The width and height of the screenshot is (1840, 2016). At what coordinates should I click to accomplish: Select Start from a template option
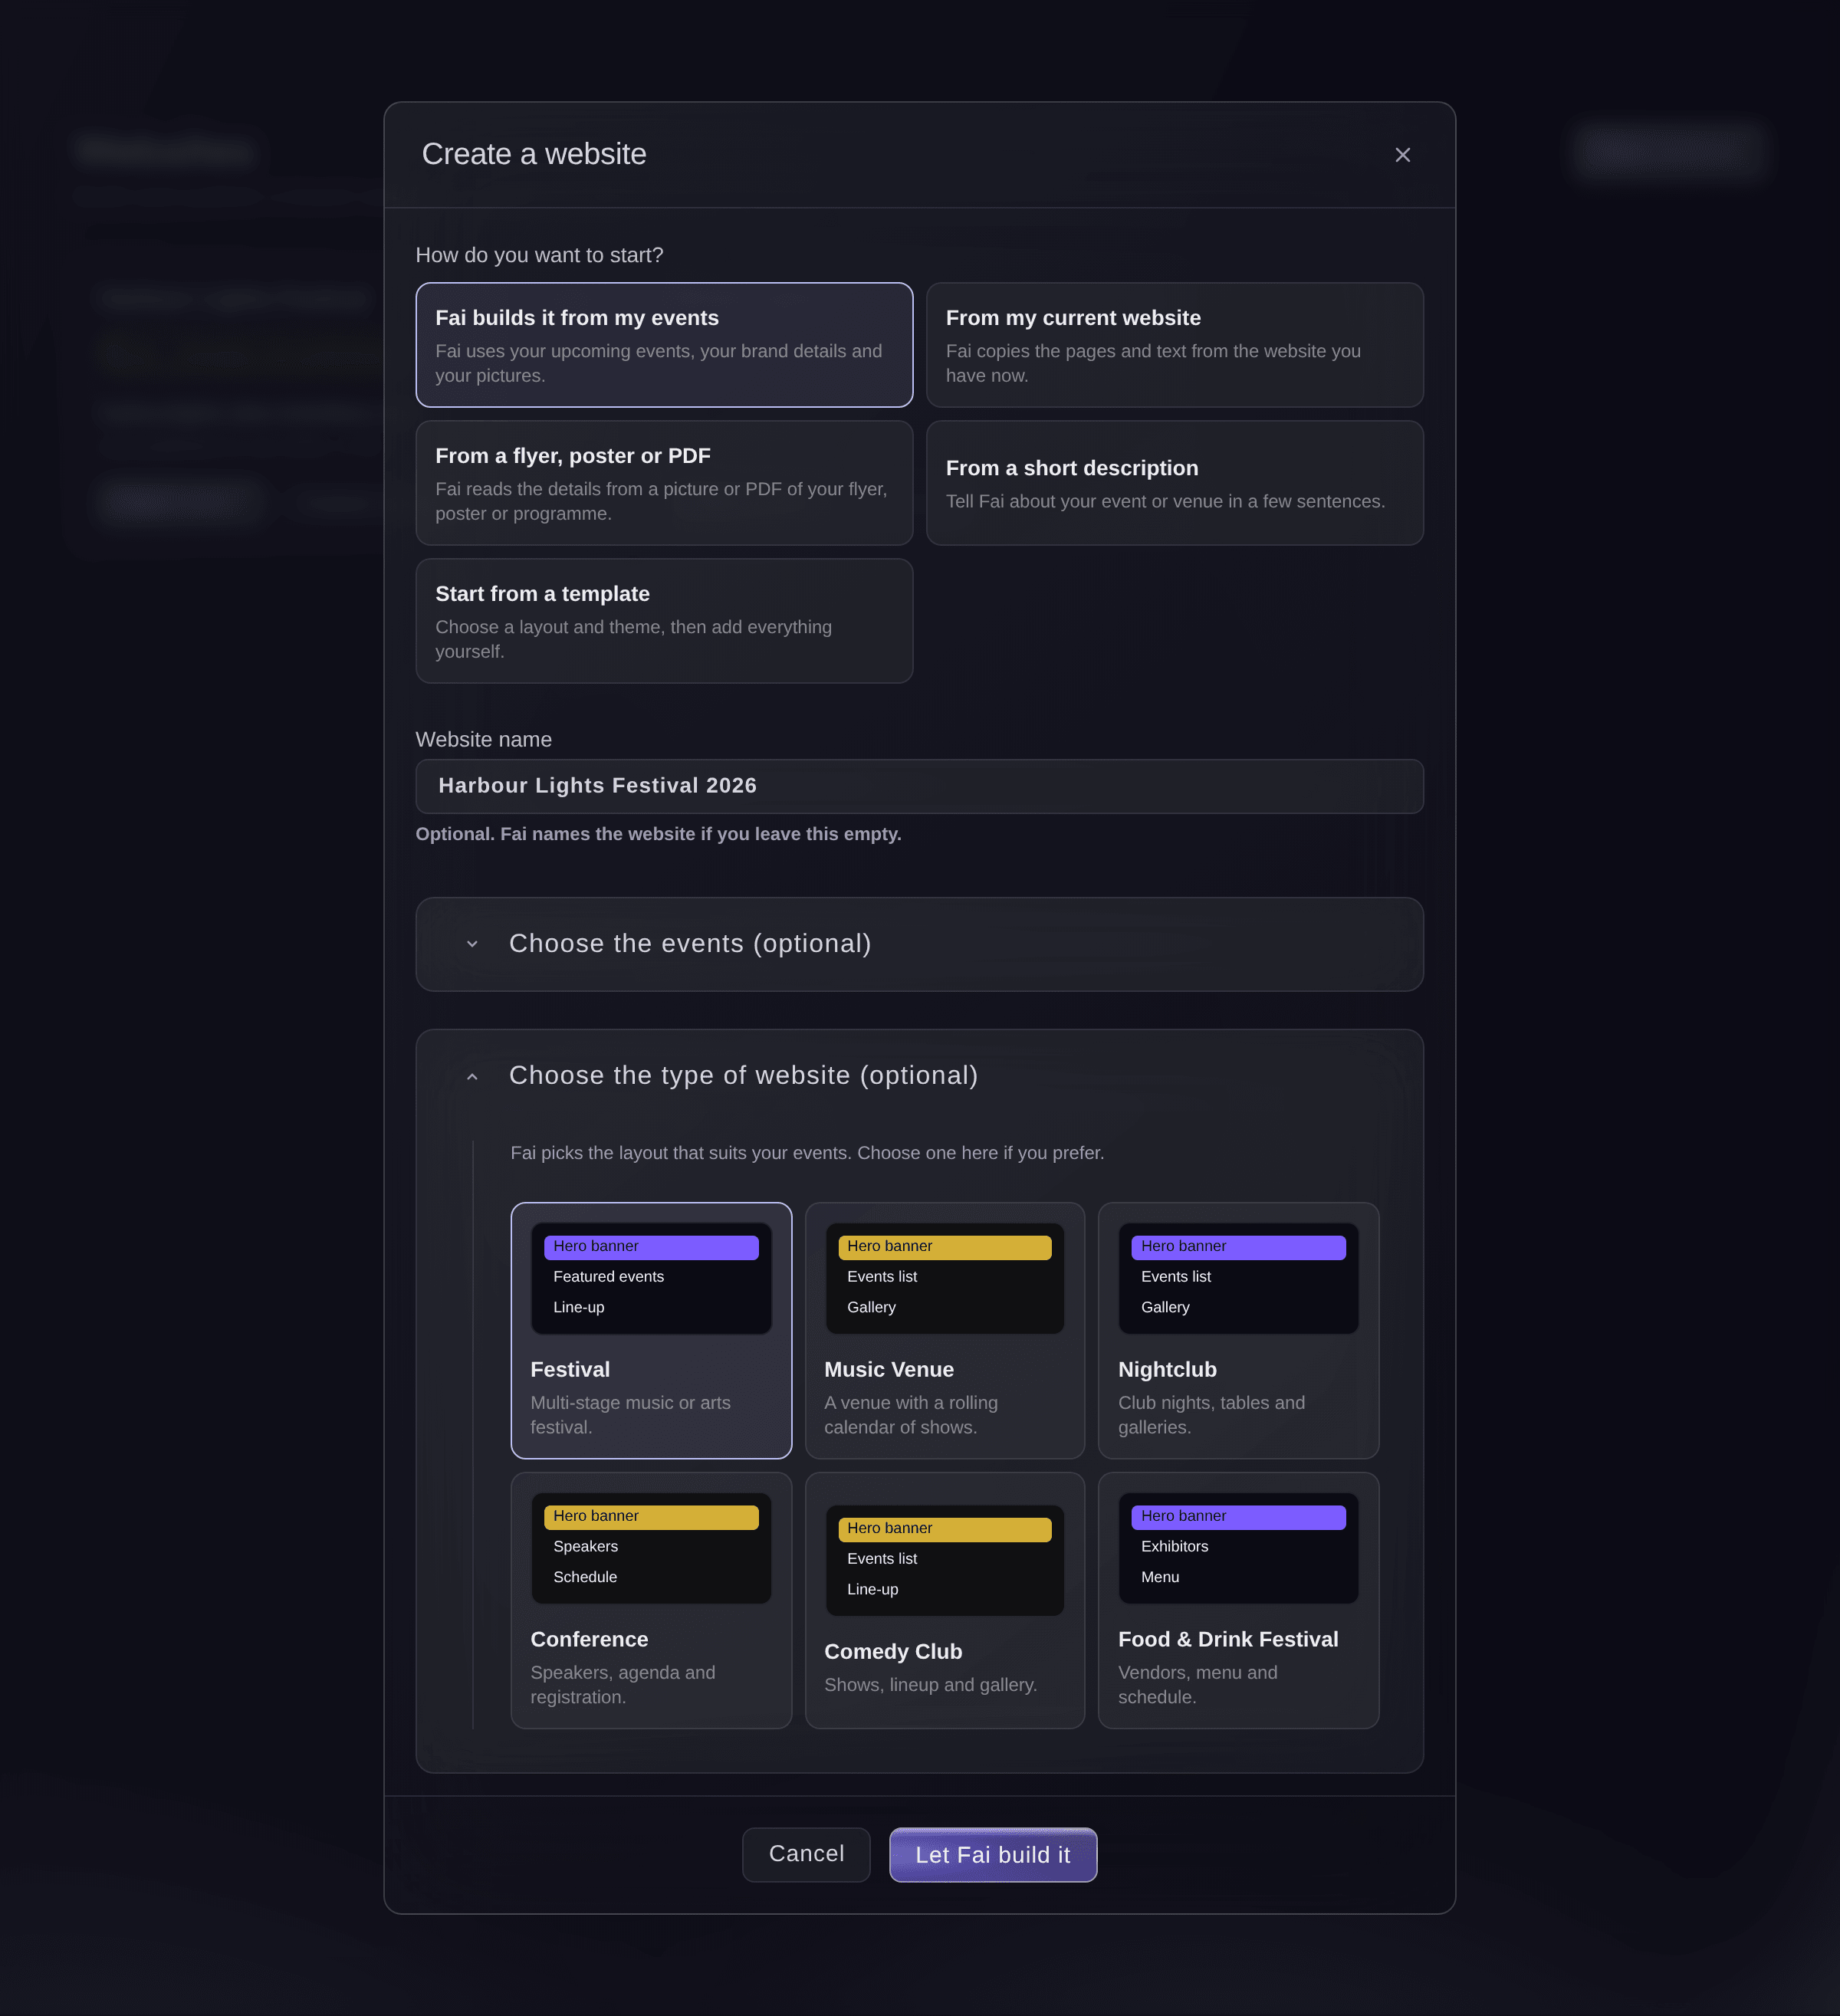[664, 621]
